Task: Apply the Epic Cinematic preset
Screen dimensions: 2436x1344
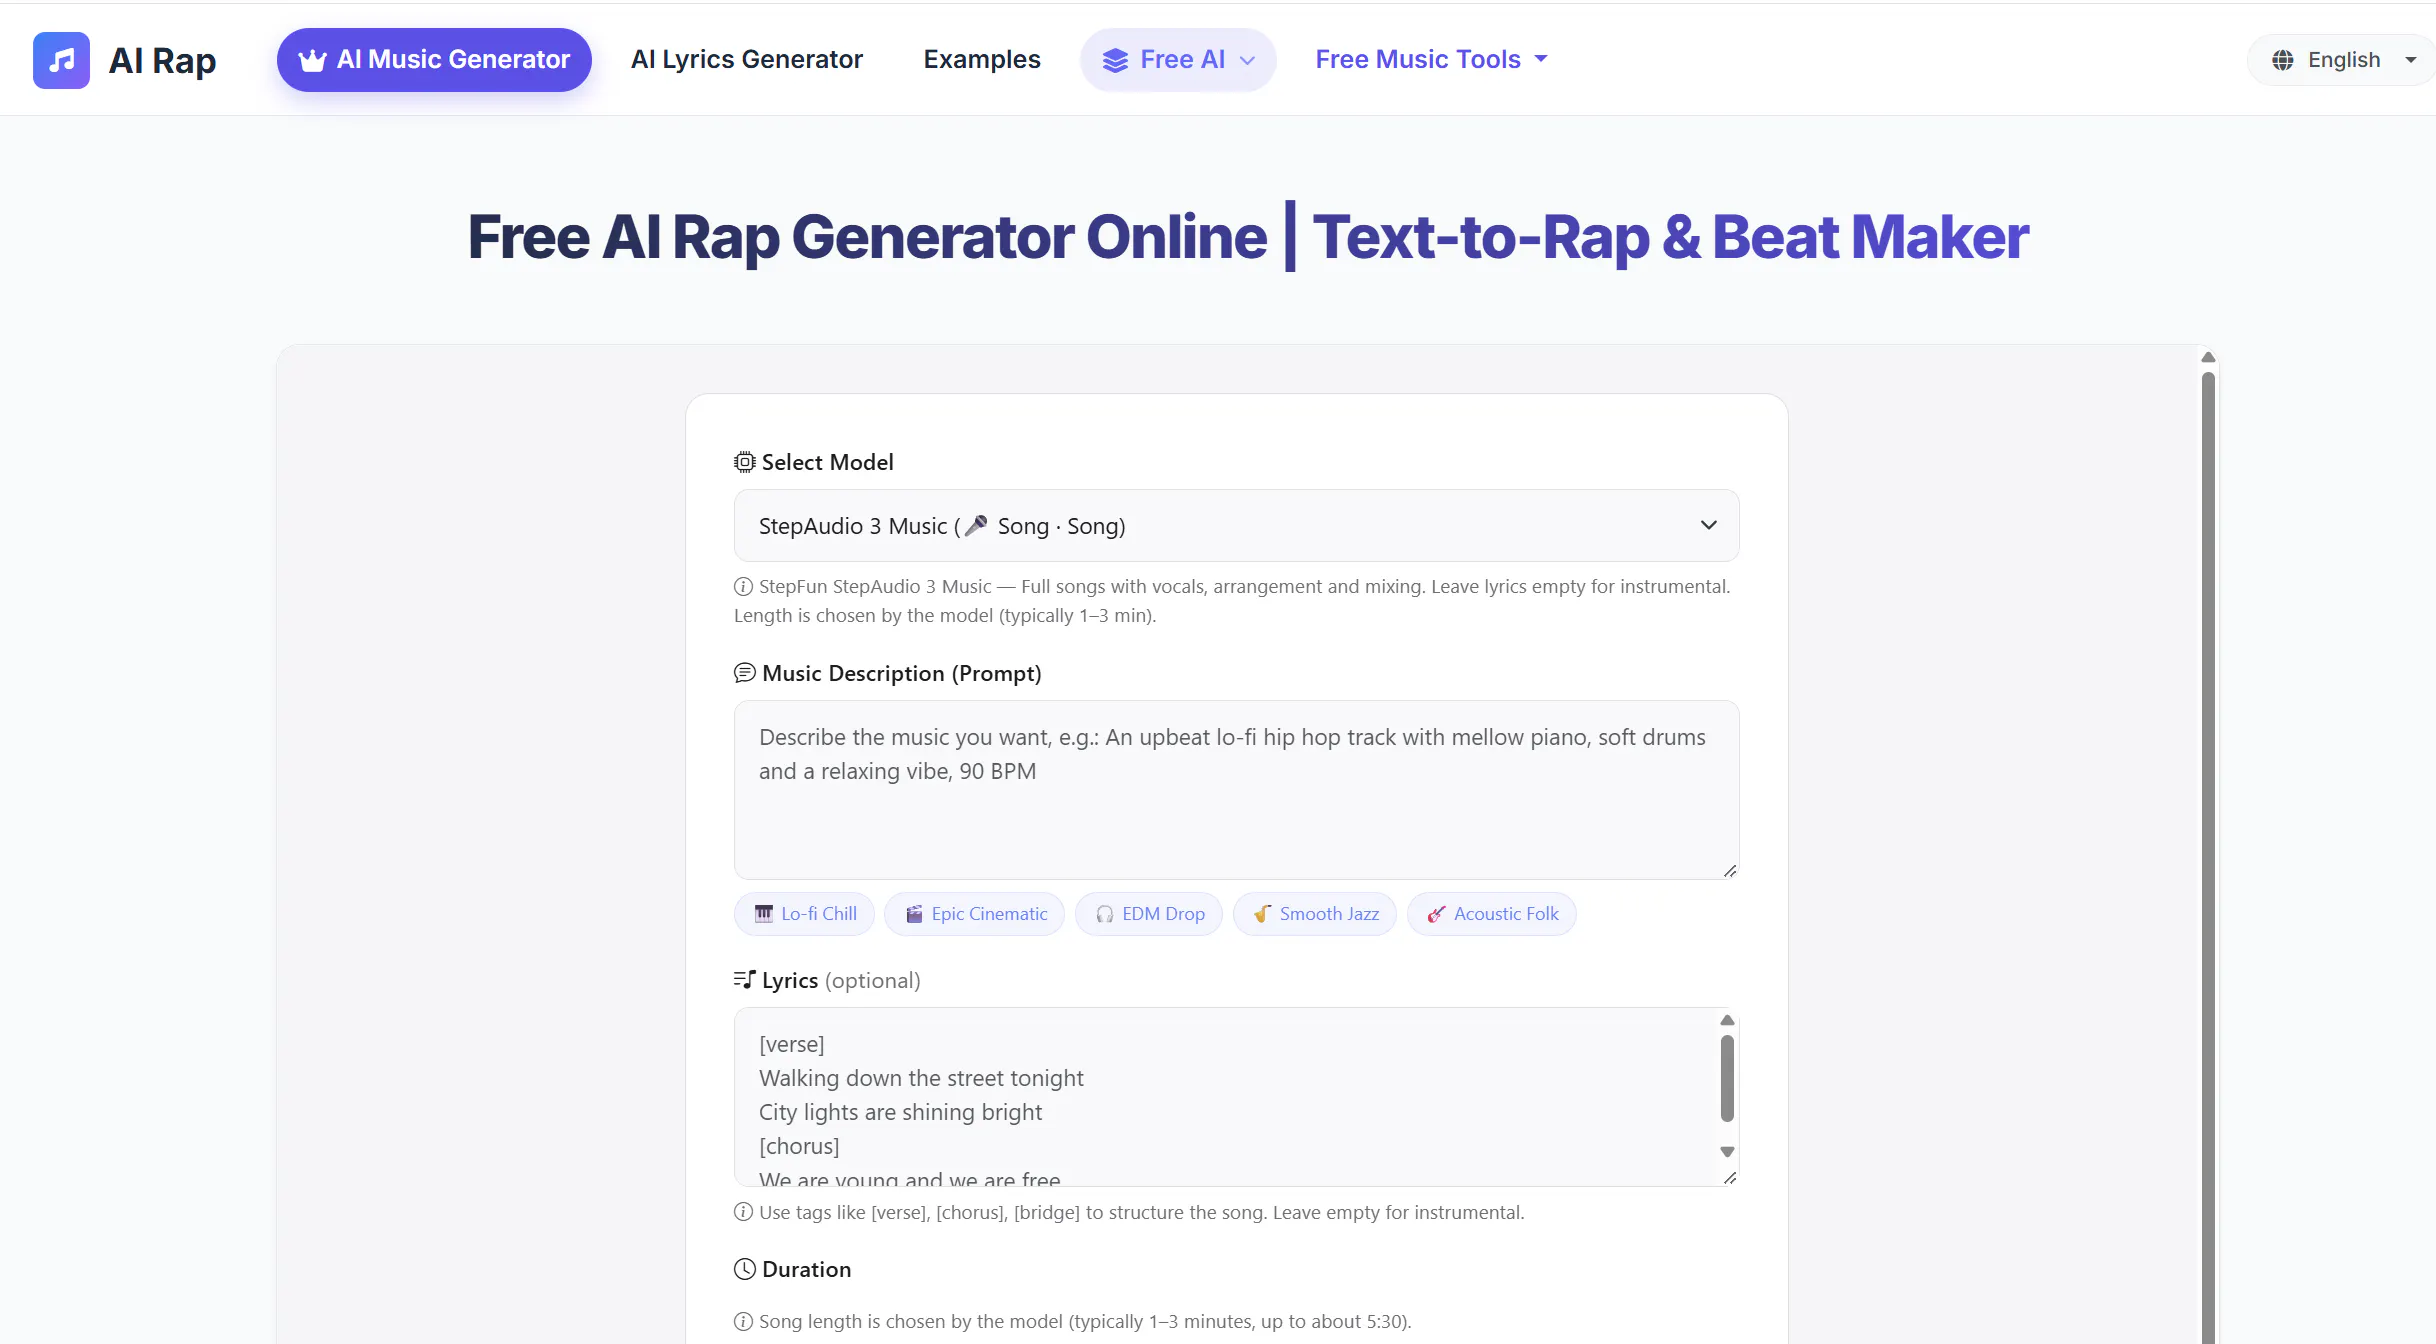Action: pos(974,914)
